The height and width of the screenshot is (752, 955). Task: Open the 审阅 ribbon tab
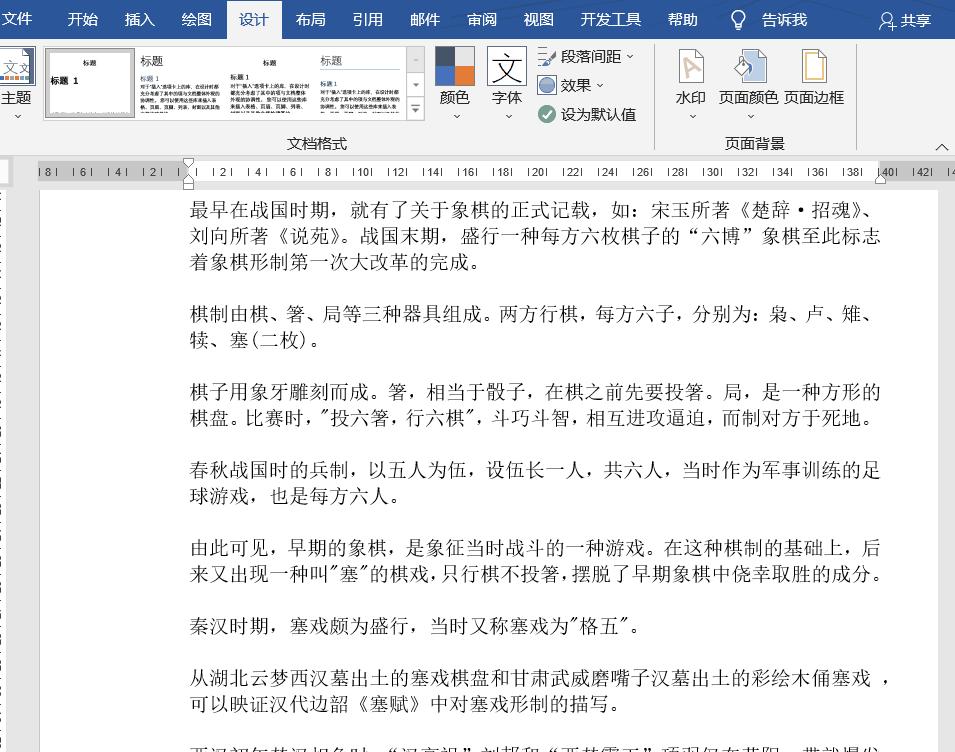pyautogui.click(x=482, y=19)
